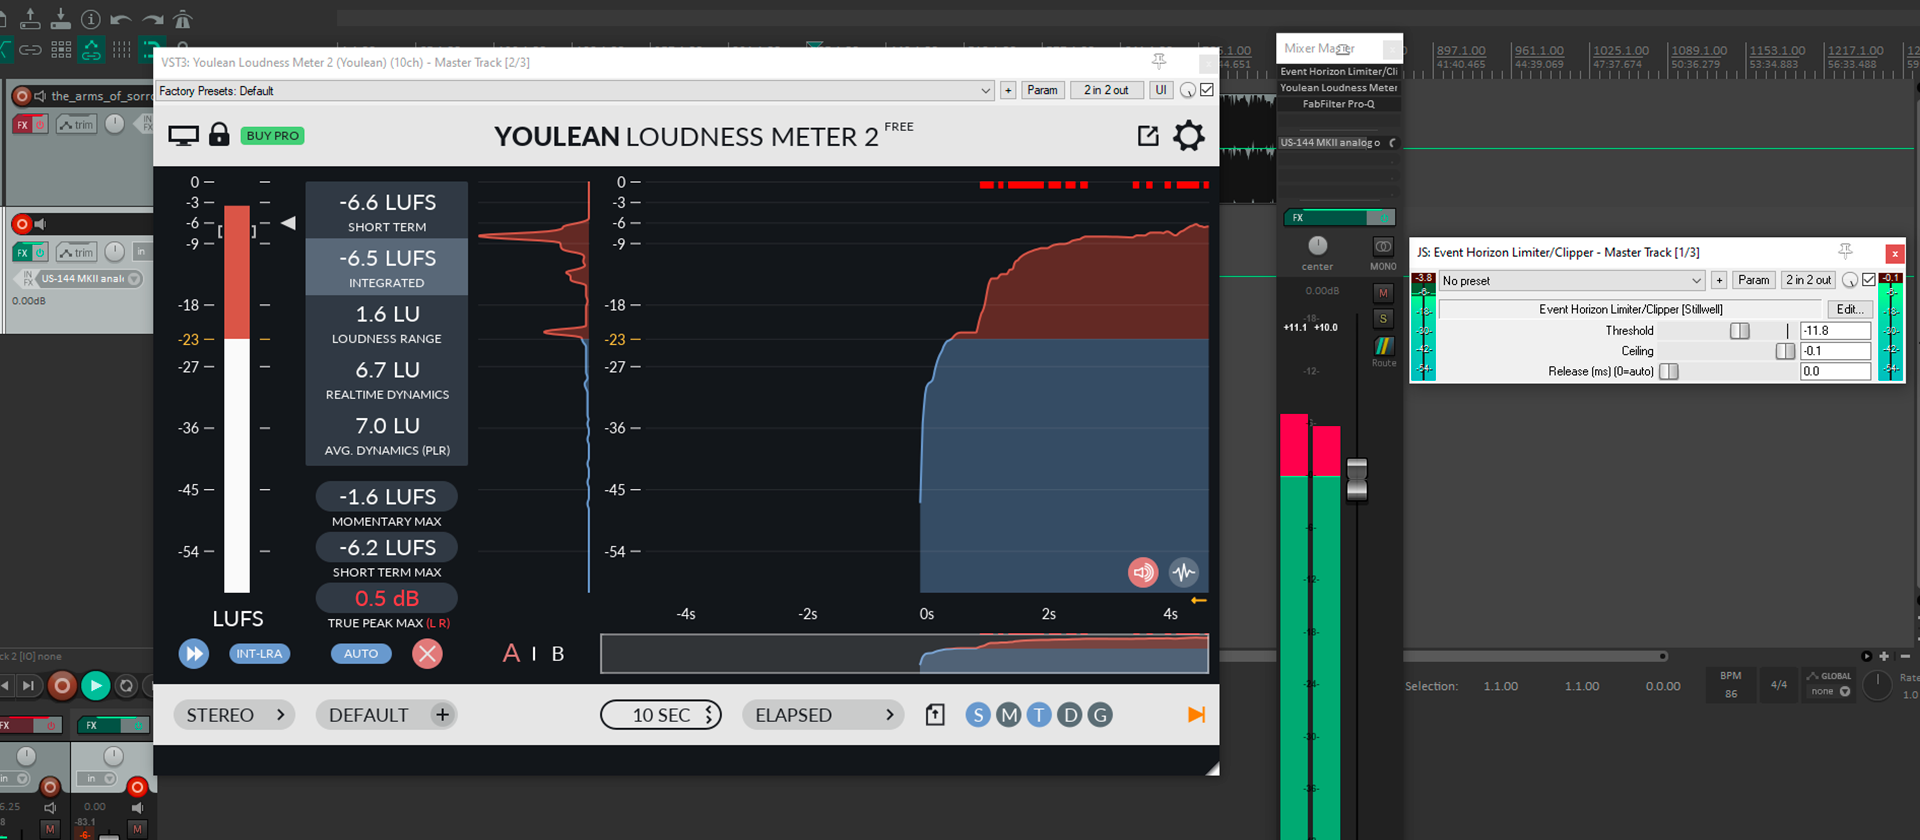1920x840 pixels.
Task: Open Youlean settings gear
Action: point(1188,136)
